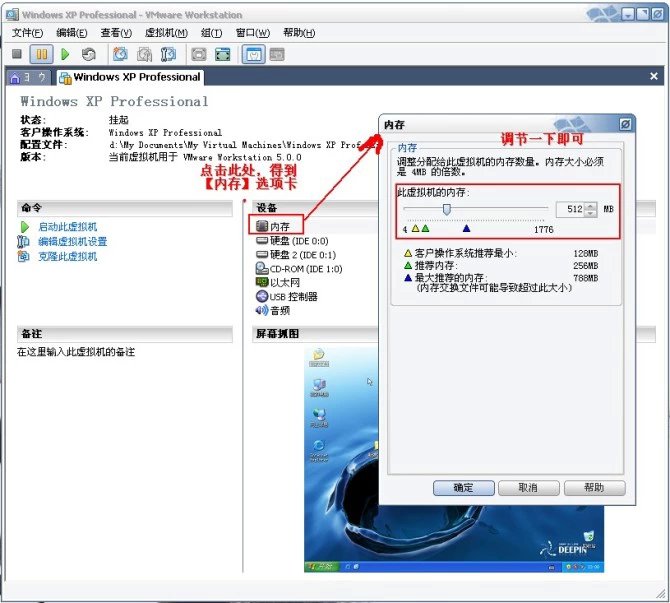Click the 确定 button in memory dialog
The image size is (670, 603).
(463, 488)
